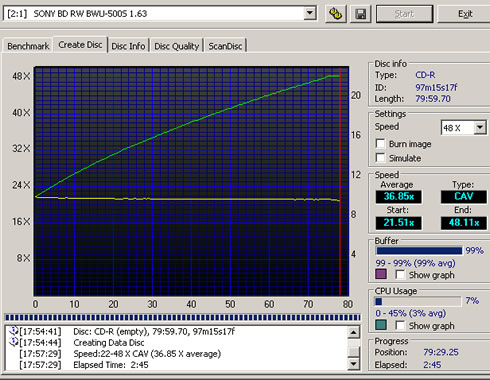Click the CD-R disc type value

[x=425, y=75]
